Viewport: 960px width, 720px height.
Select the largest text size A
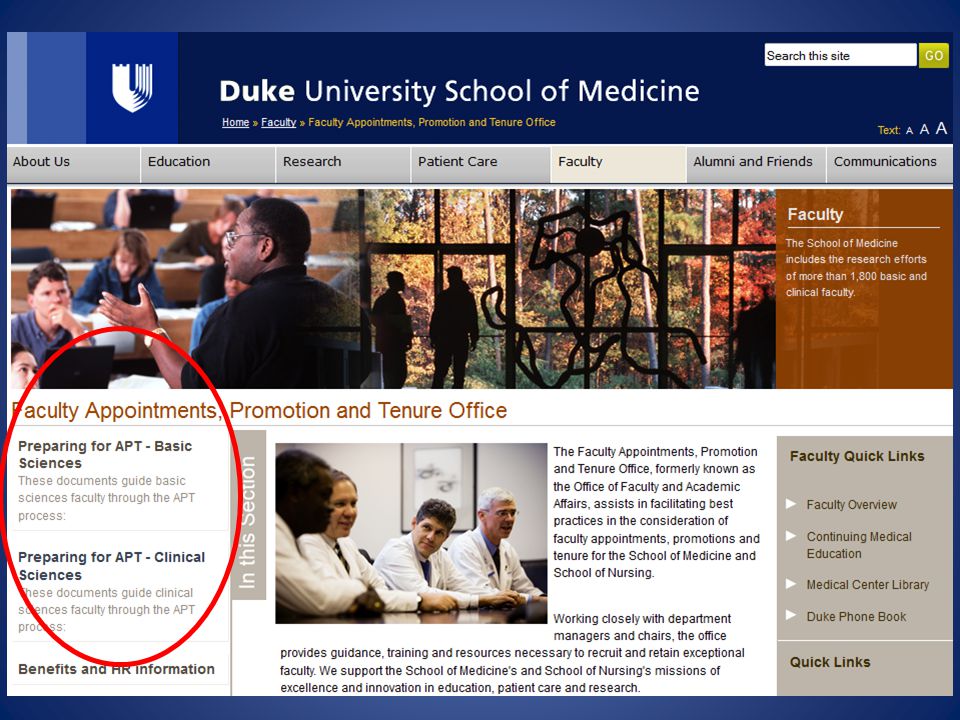pyautogui.click(x=942, y=128)
